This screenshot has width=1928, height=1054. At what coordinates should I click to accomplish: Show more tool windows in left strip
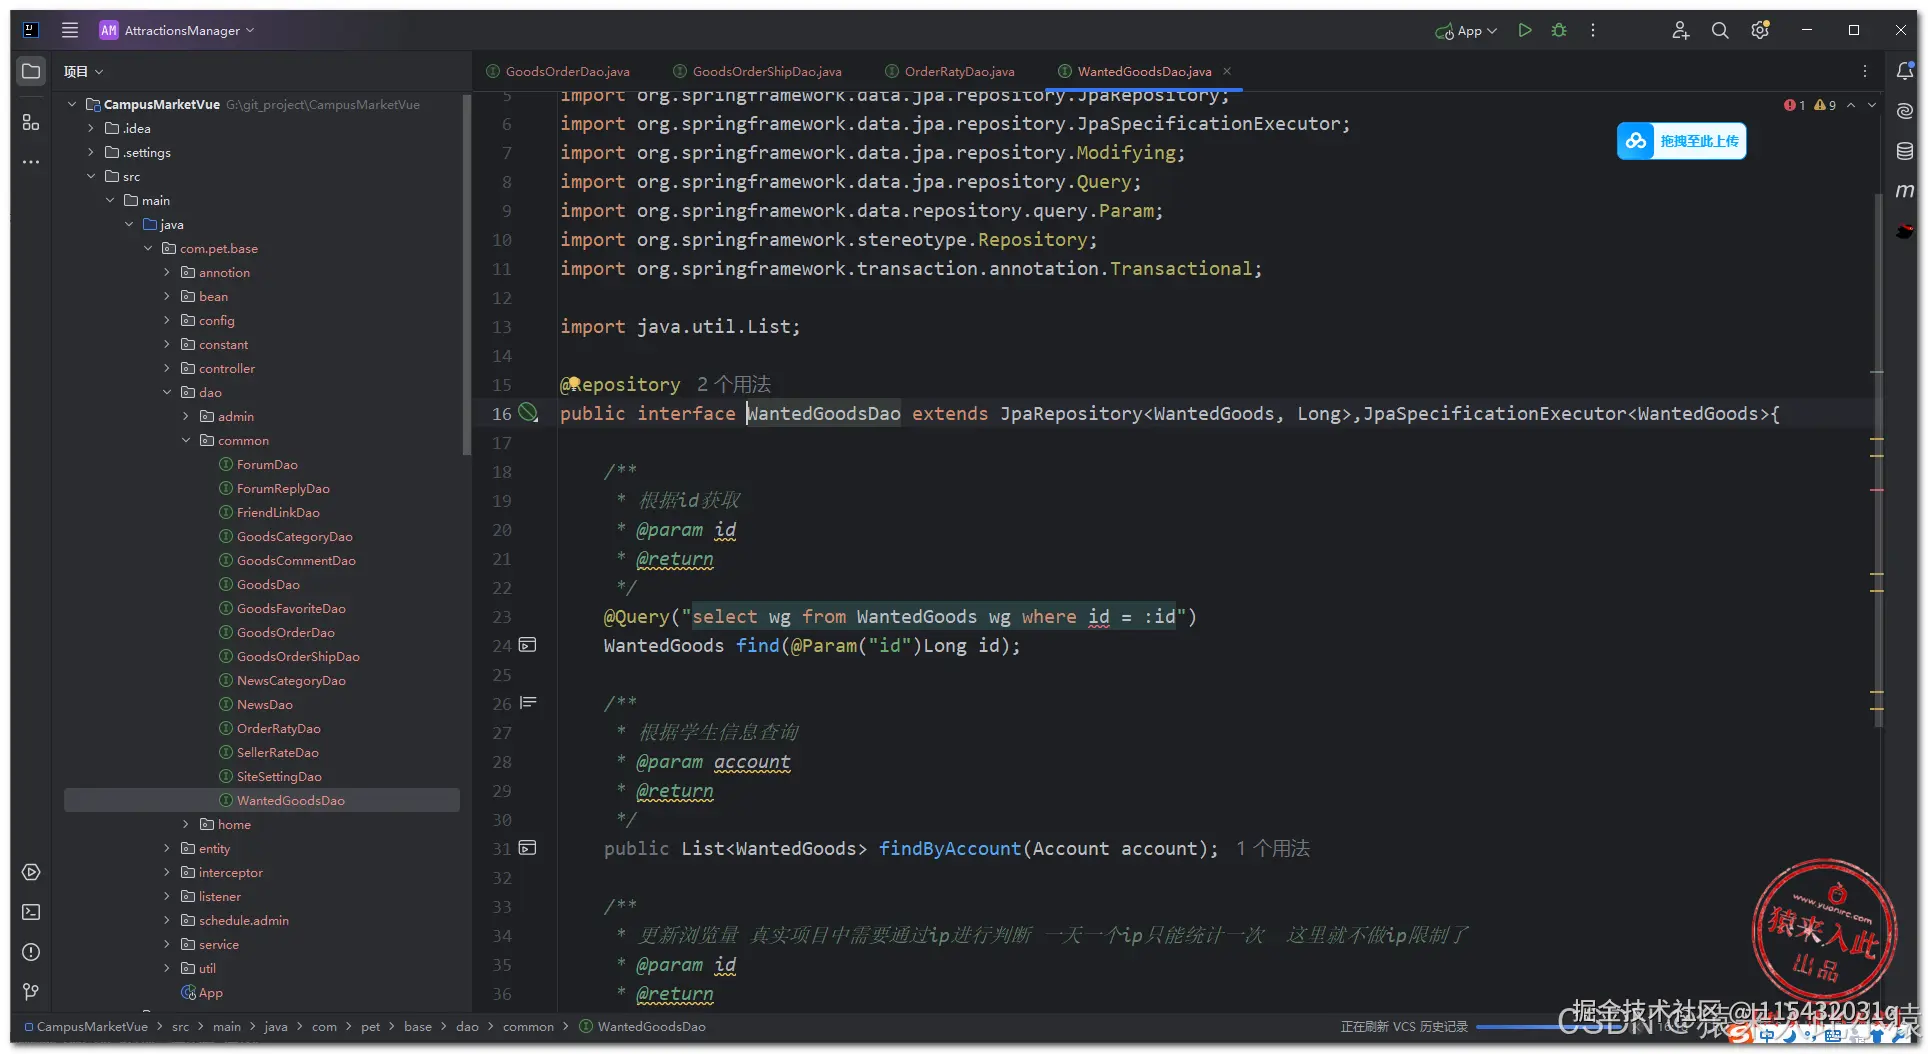31,161
